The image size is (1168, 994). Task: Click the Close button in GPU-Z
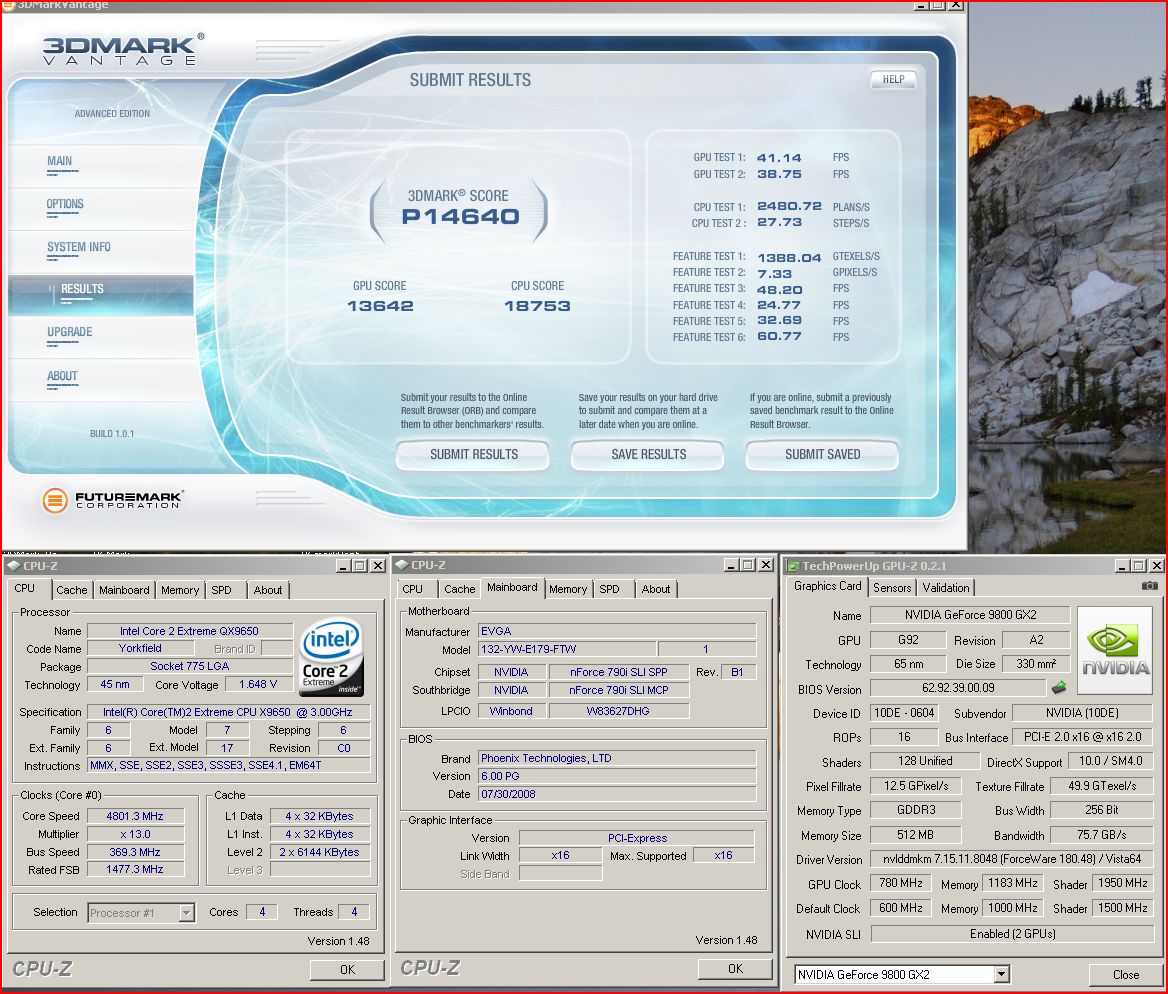point(1126,975)
